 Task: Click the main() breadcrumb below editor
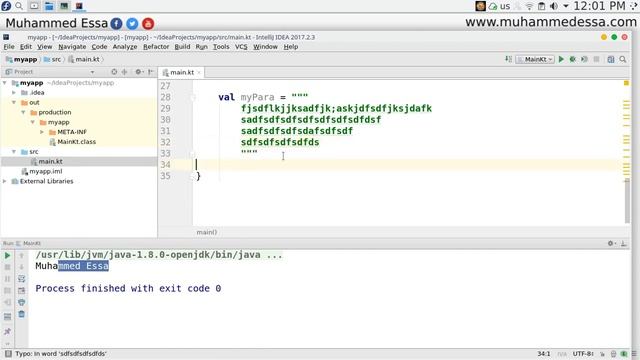coord(207,232)
